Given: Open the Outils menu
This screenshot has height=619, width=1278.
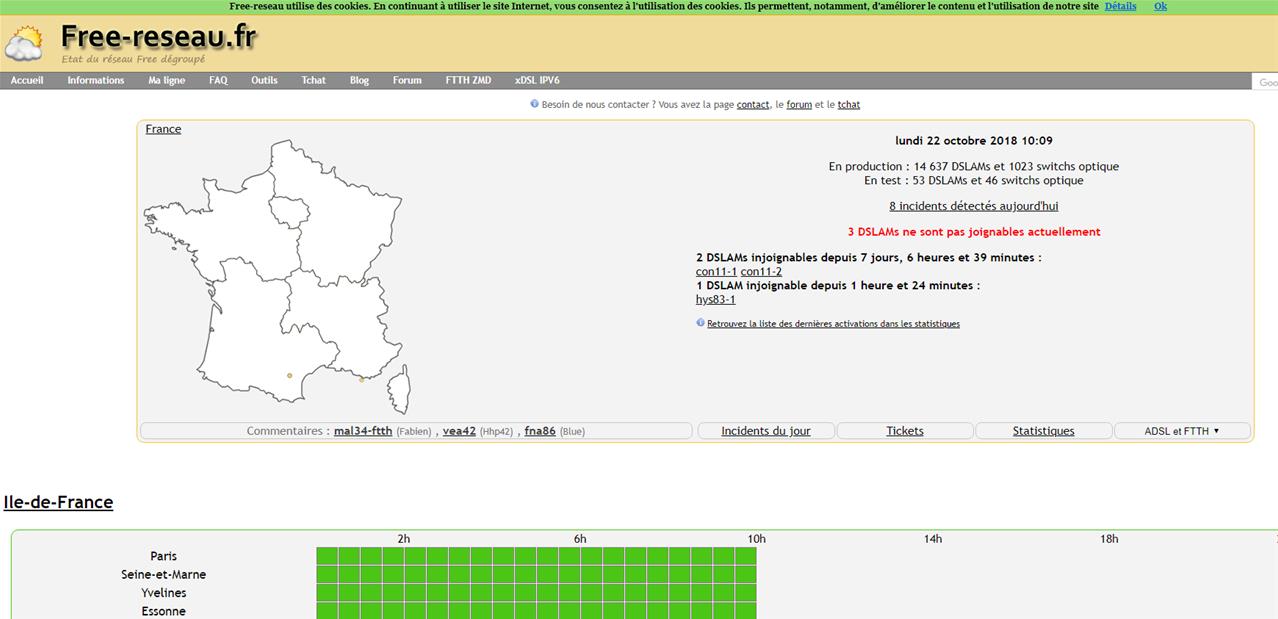Looking at the screenshot, I should 264,81.
